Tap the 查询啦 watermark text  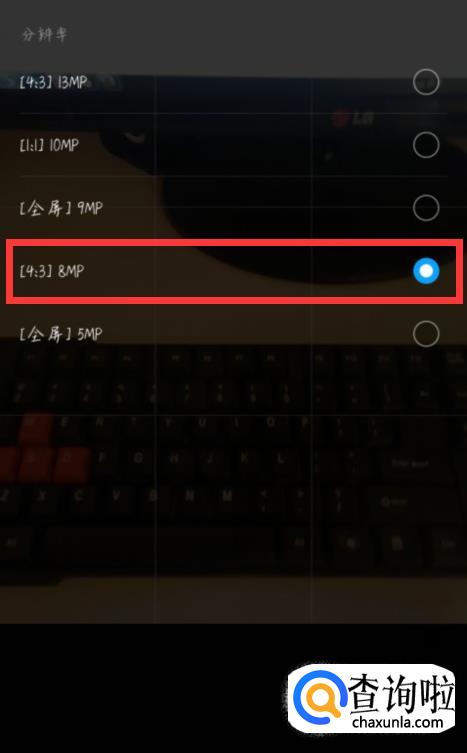pyautogui.click(x=401, y=693)
